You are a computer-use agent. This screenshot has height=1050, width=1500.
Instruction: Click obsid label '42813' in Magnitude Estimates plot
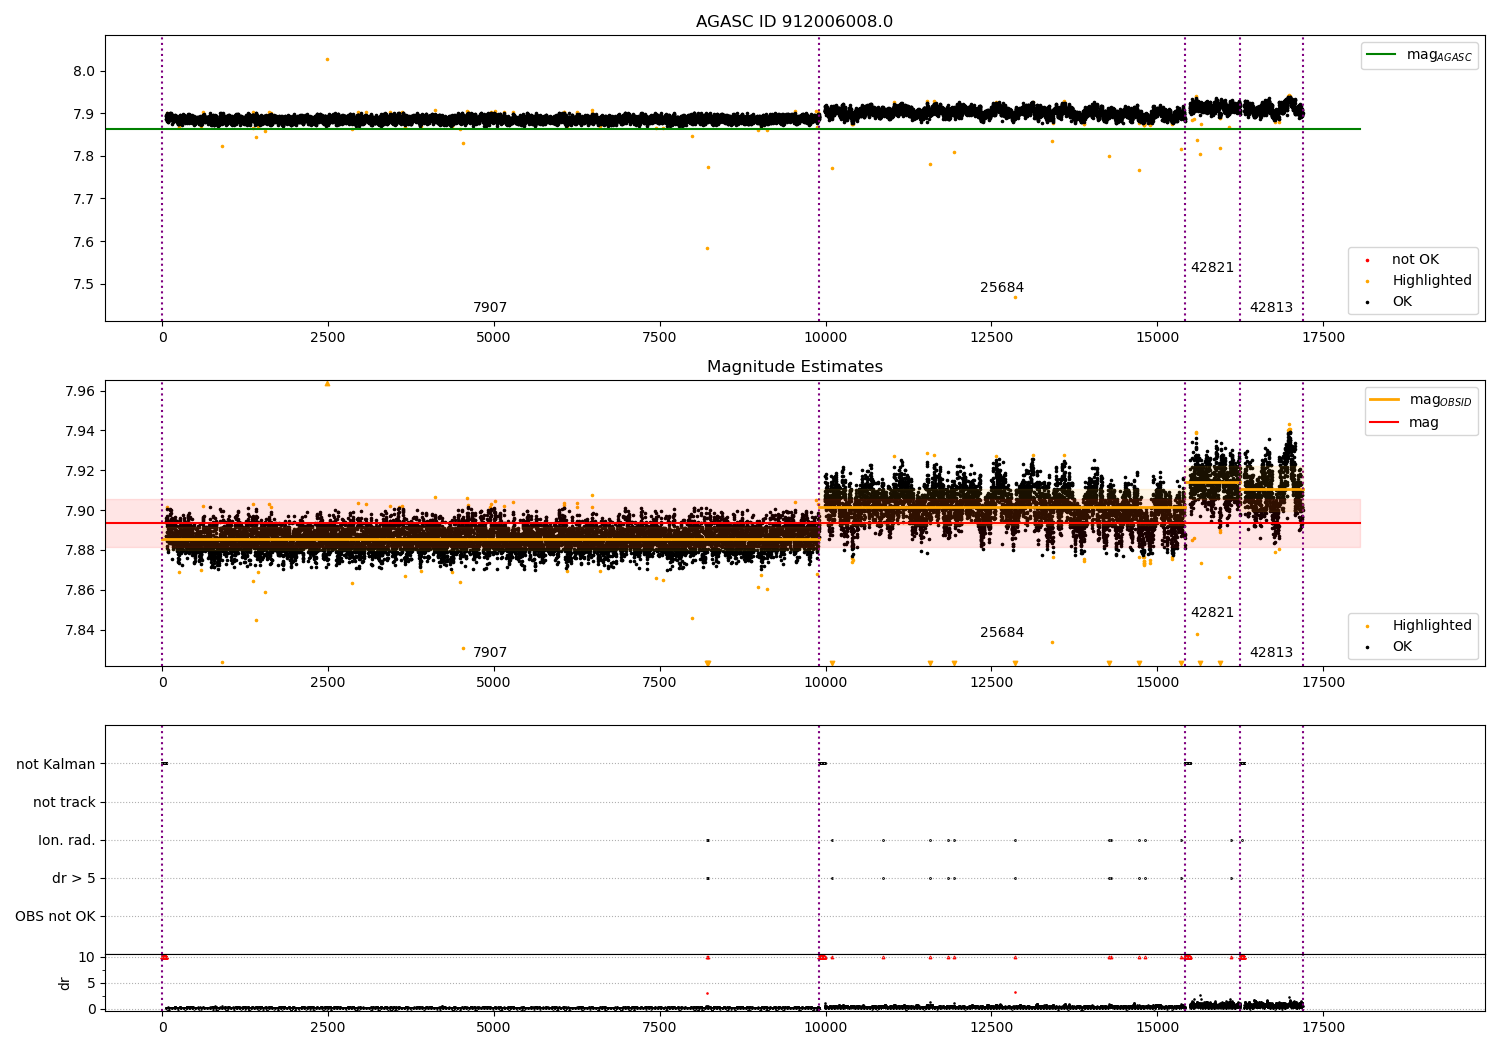(1271, 653)
